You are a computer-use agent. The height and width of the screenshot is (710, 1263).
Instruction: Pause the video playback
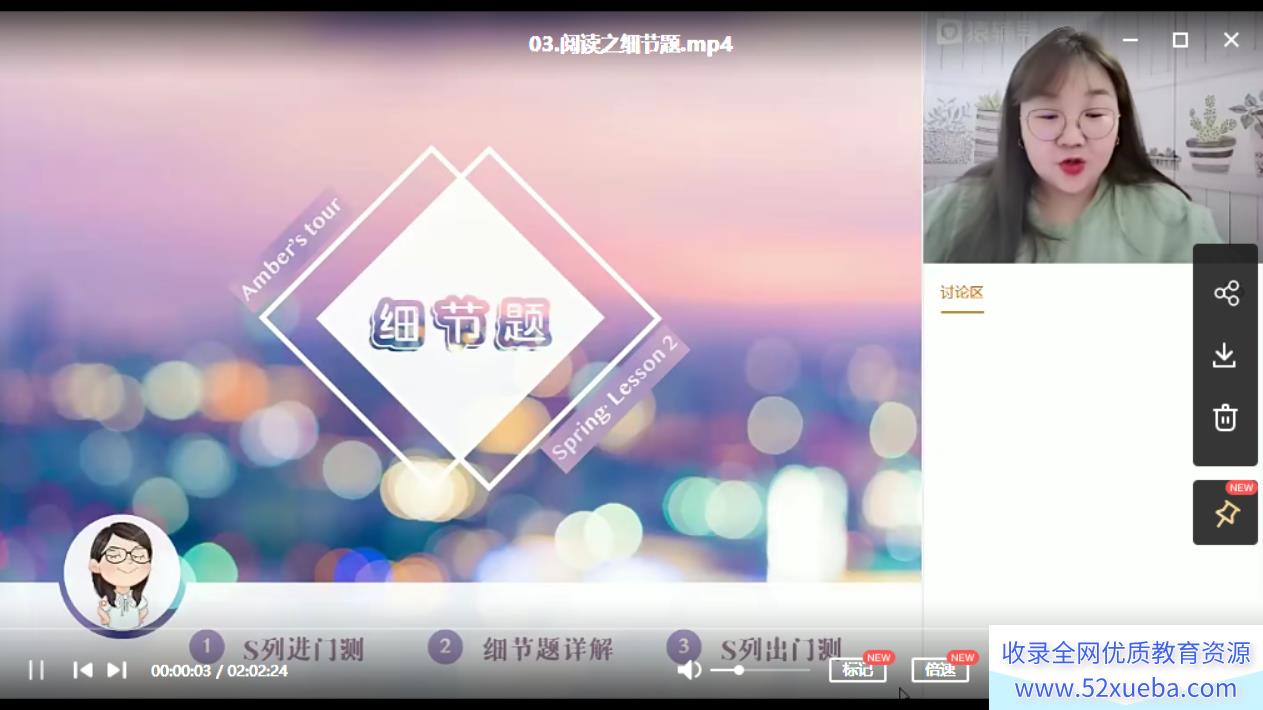(36, 670)
